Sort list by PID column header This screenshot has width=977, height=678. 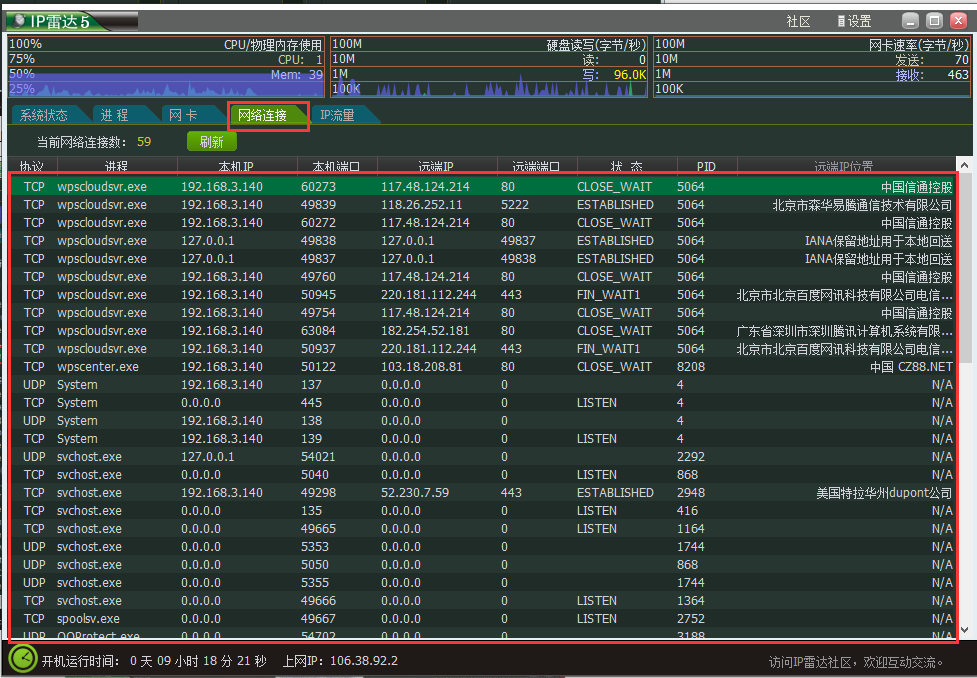tap(706, 166)
